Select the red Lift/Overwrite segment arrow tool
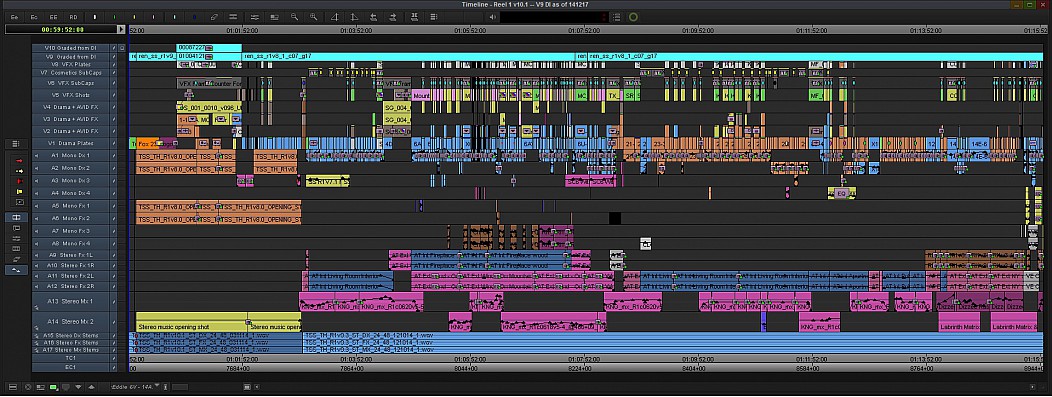This screenshot has height=397, width=1052. coord(19,161)
